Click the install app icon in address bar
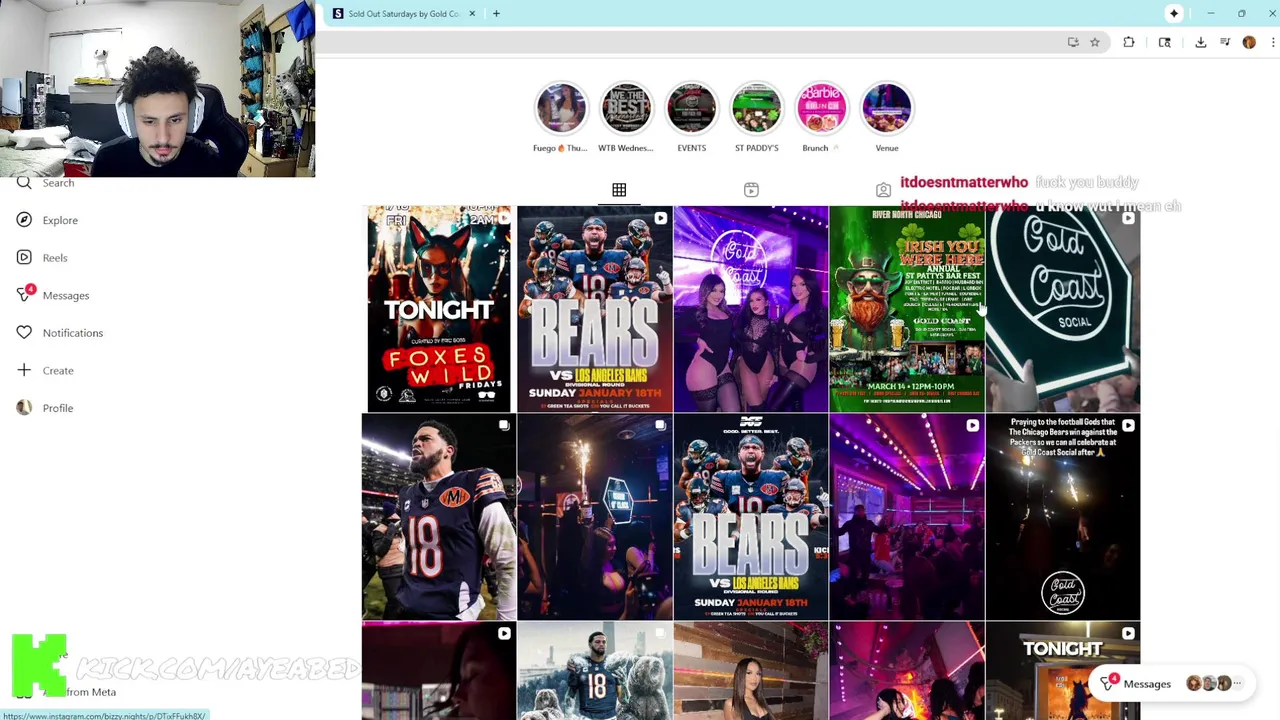The width and height of the screenshot is (1280, 720). click(1073, 42)
